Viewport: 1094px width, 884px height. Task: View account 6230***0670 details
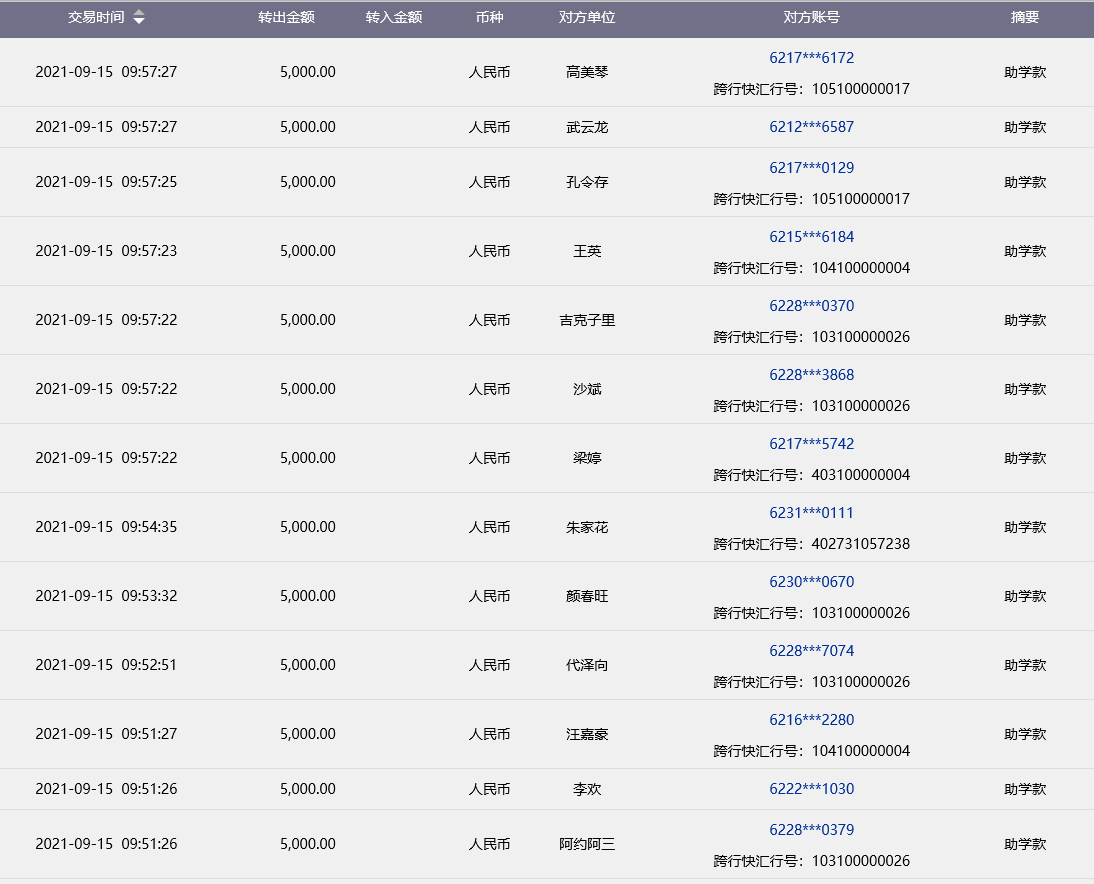click(811, 582)
